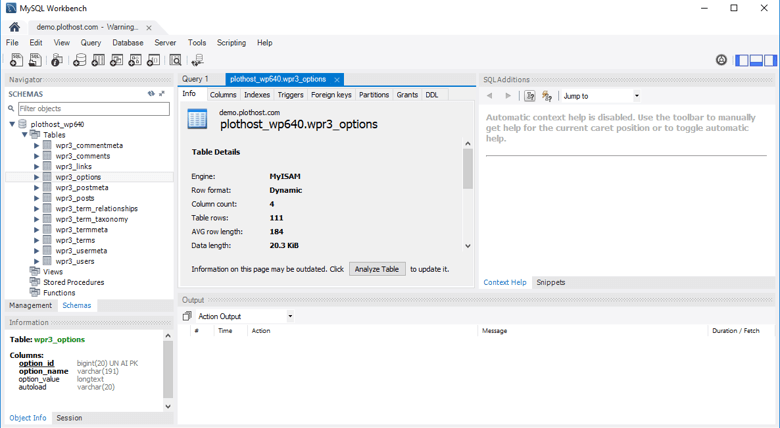This screenshot has width=780, height=428.
Task: Open the File menu
Action: tap(12, 43)
